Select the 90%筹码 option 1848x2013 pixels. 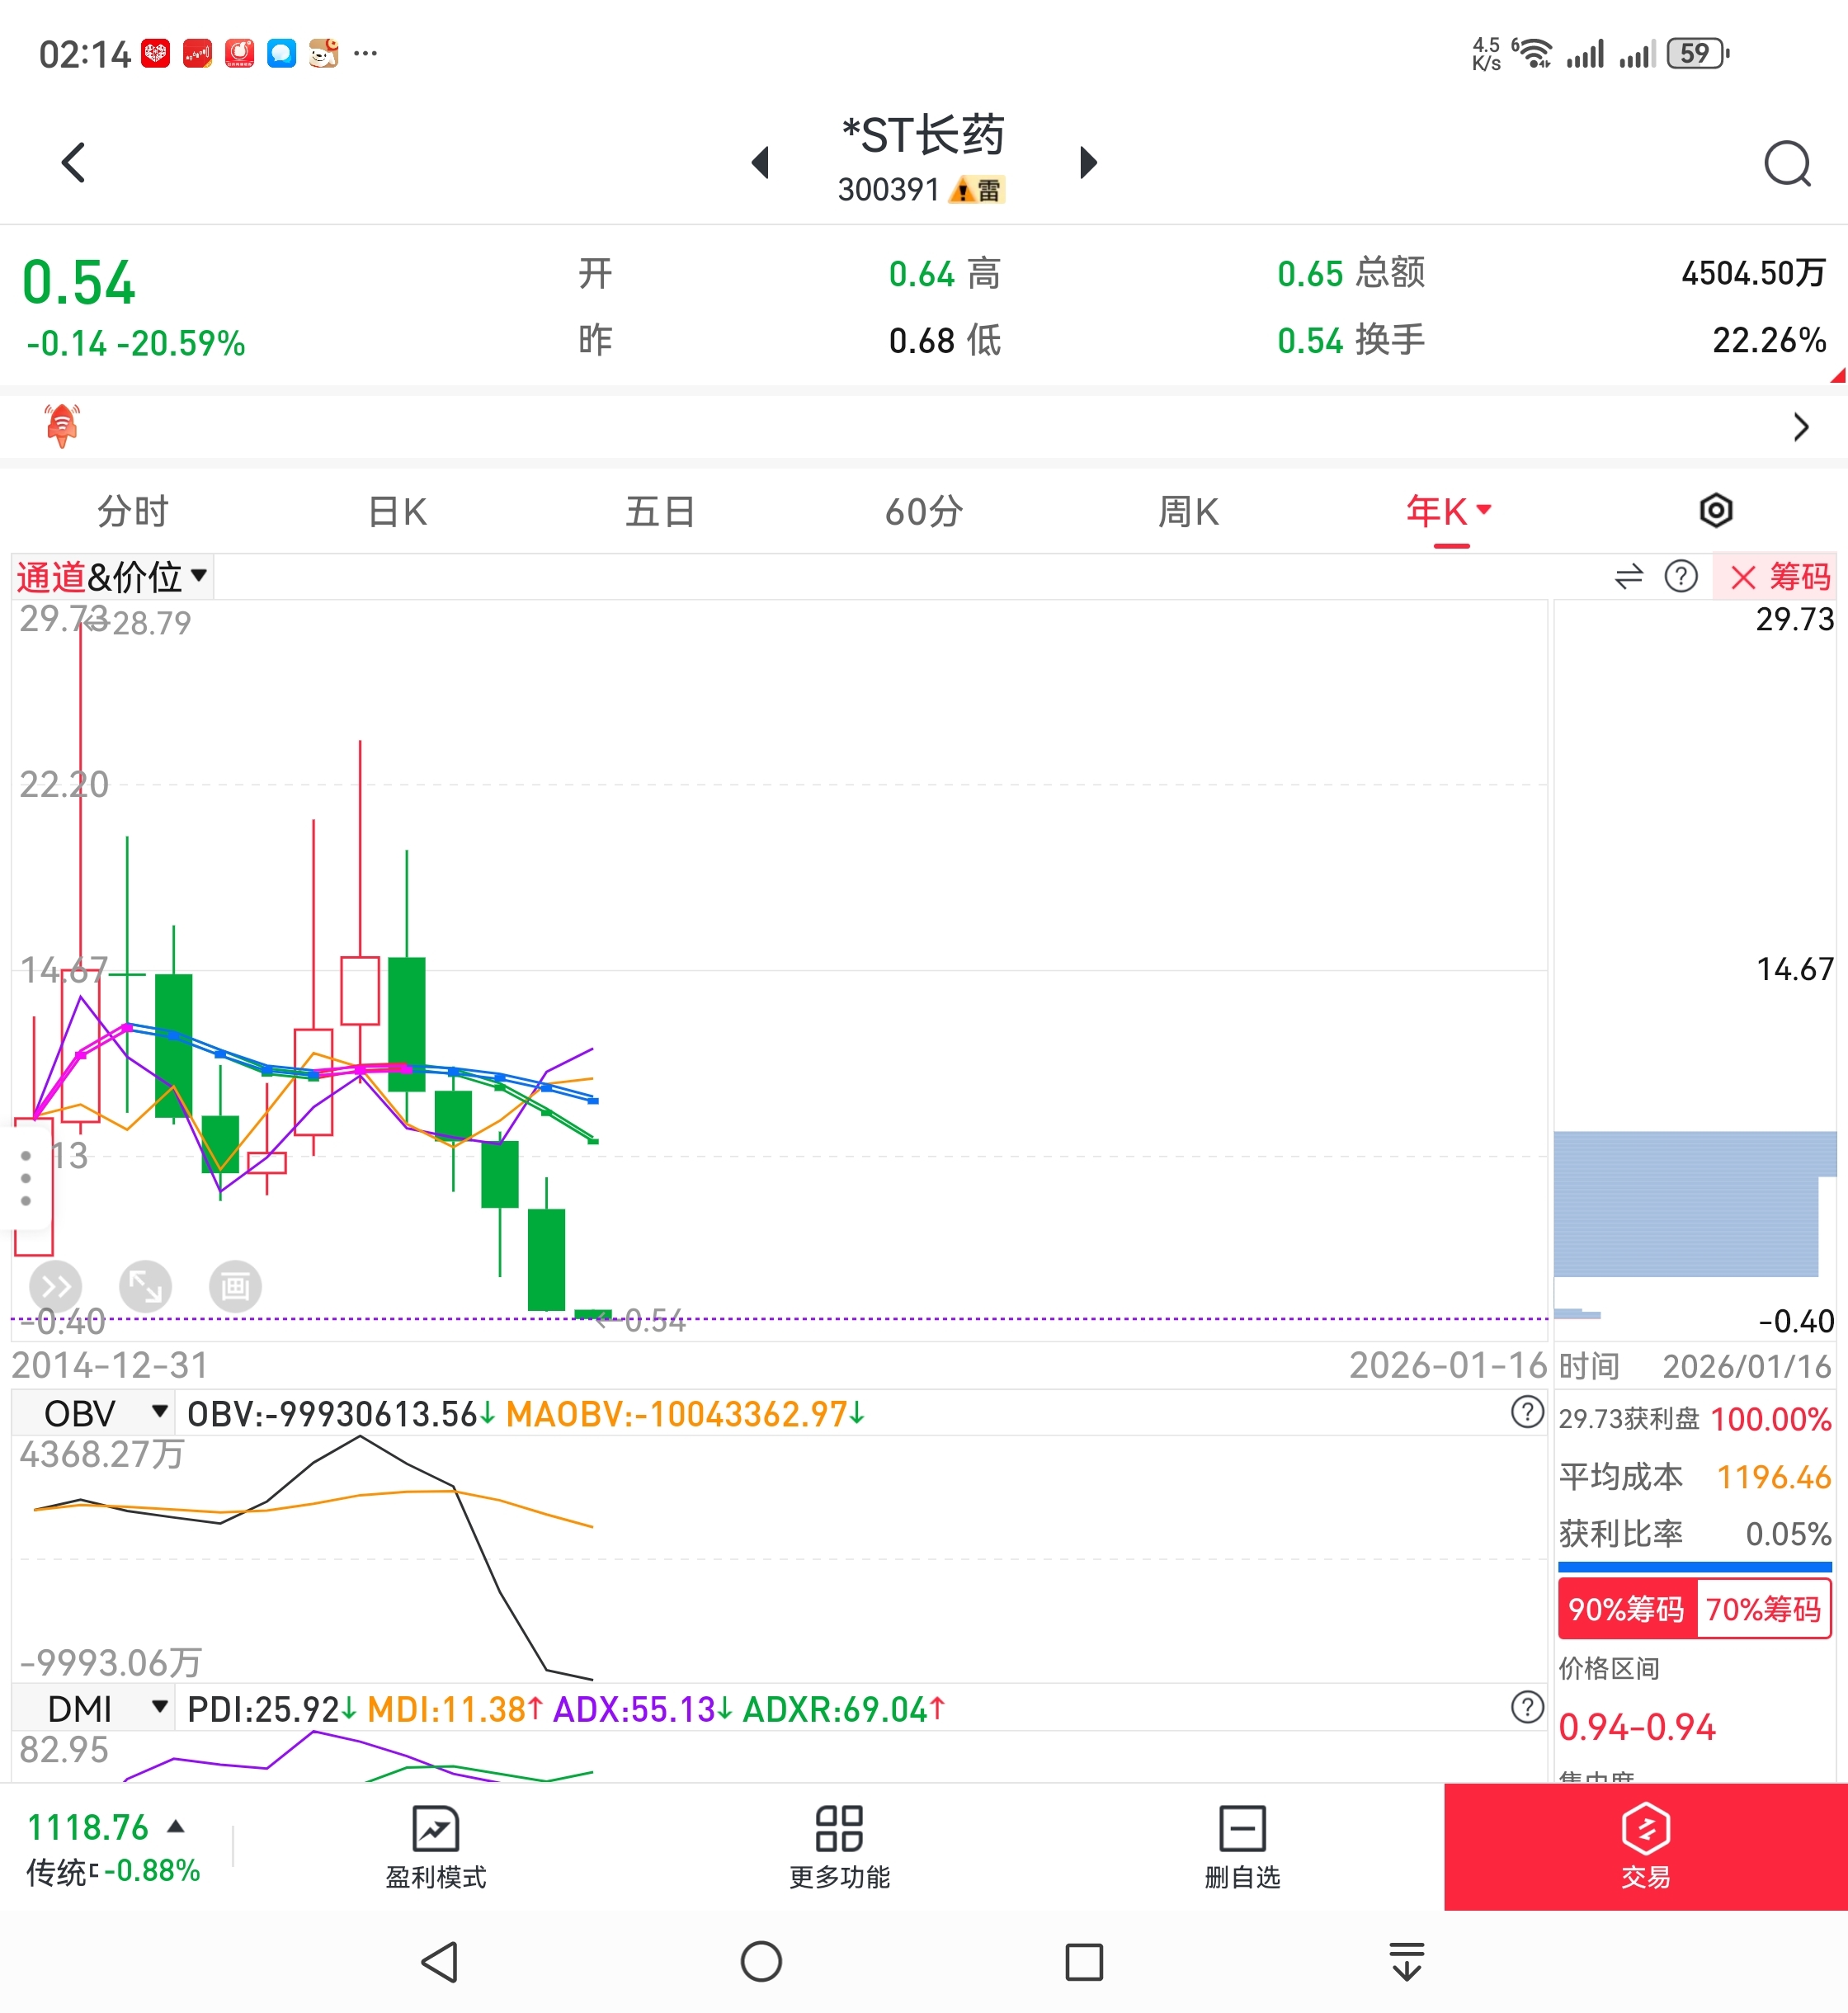(x=1626, y=1609)
